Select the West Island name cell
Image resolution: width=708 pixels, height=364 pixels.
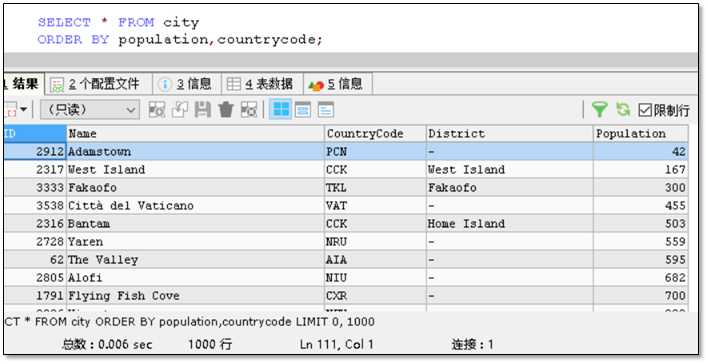point(195,169)
